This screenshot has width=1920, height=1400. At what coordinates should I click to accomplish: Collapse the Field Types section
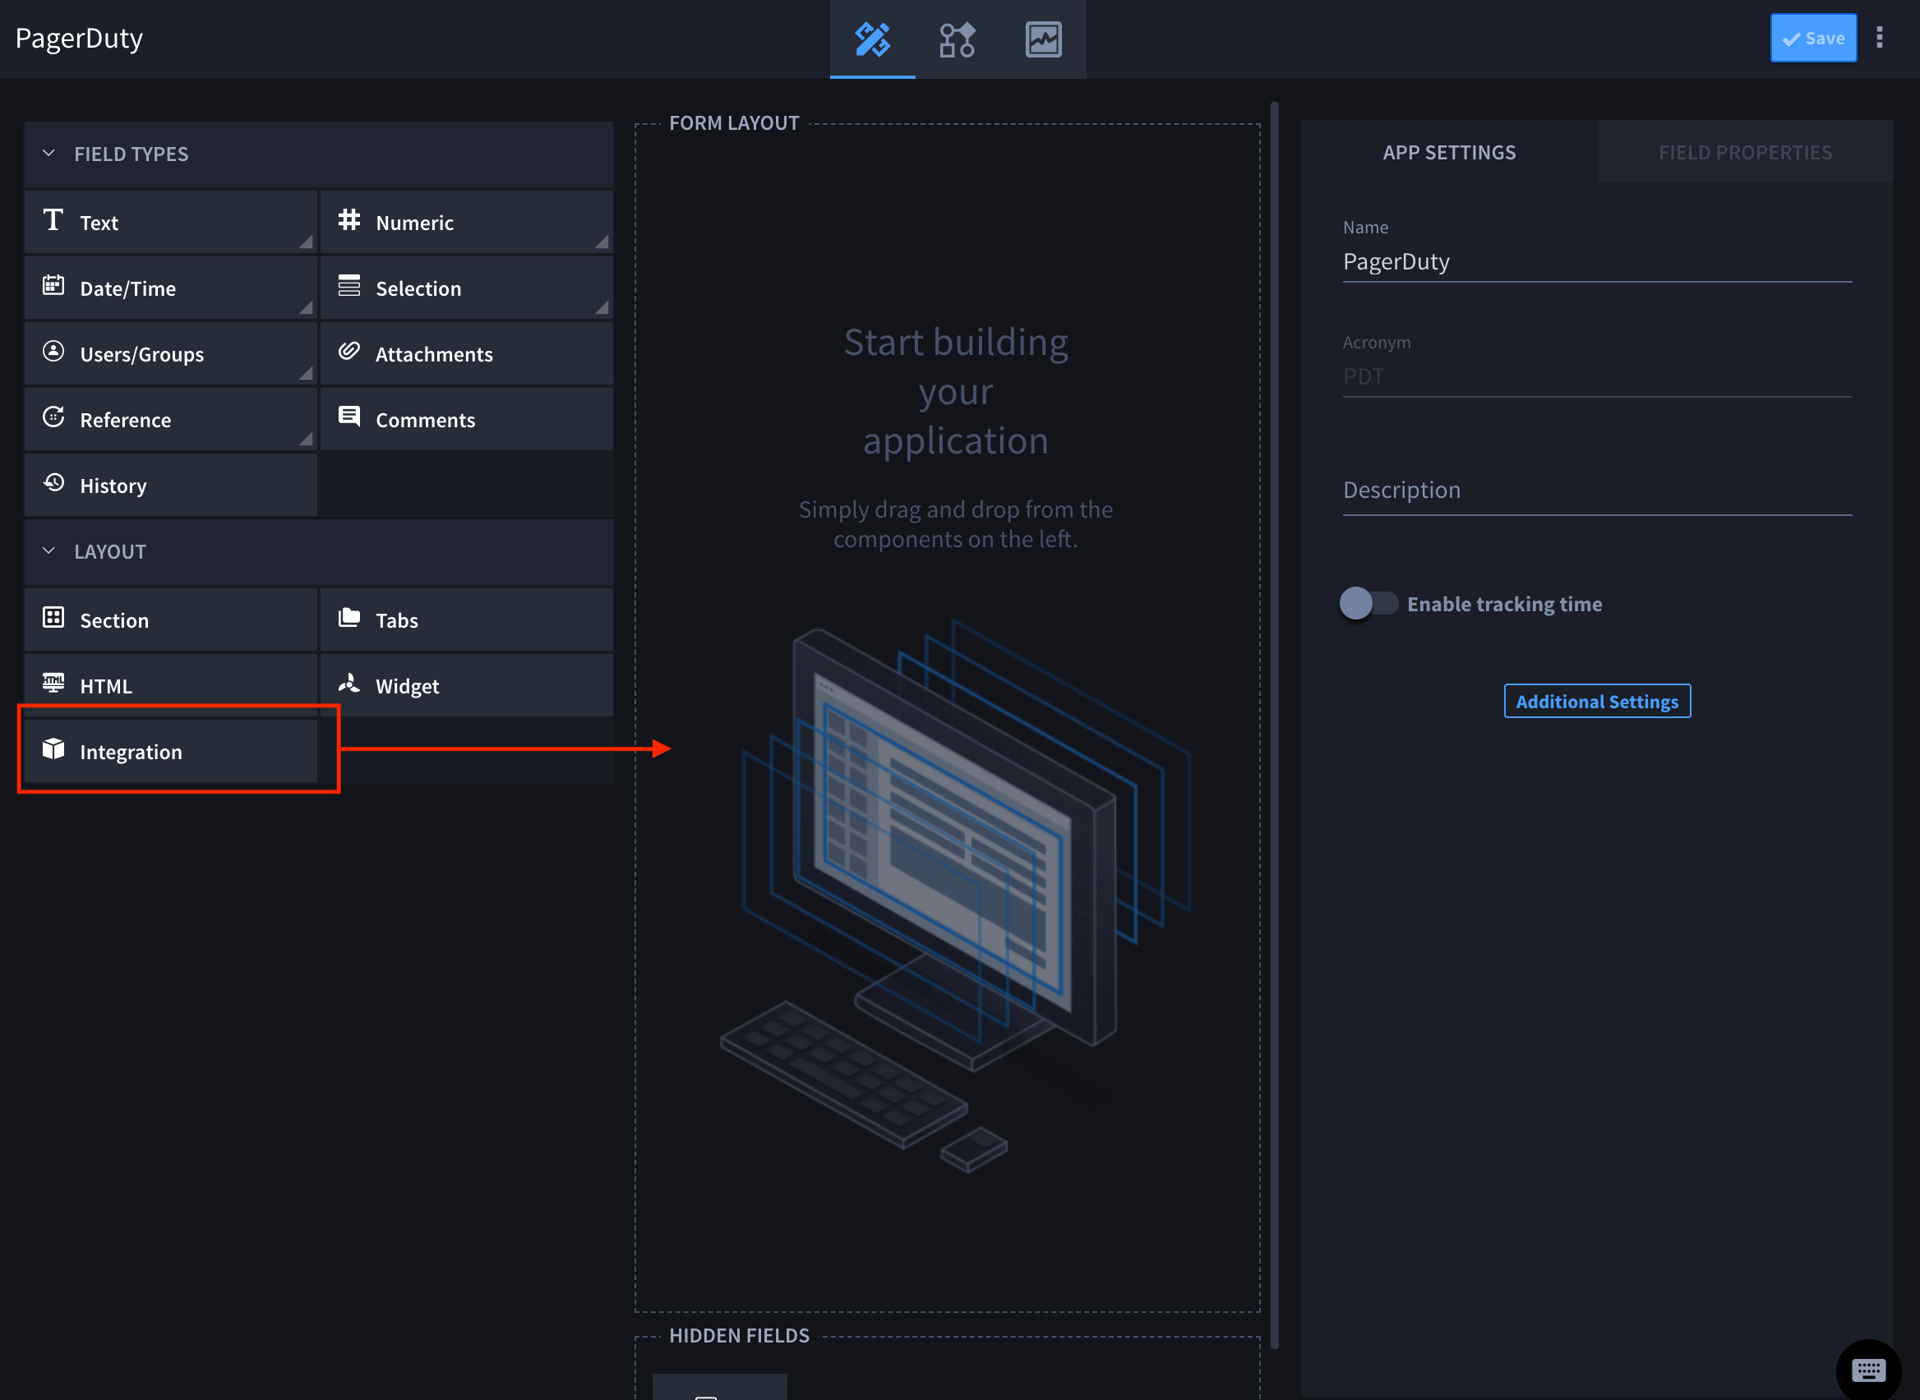tap(49, 153)
